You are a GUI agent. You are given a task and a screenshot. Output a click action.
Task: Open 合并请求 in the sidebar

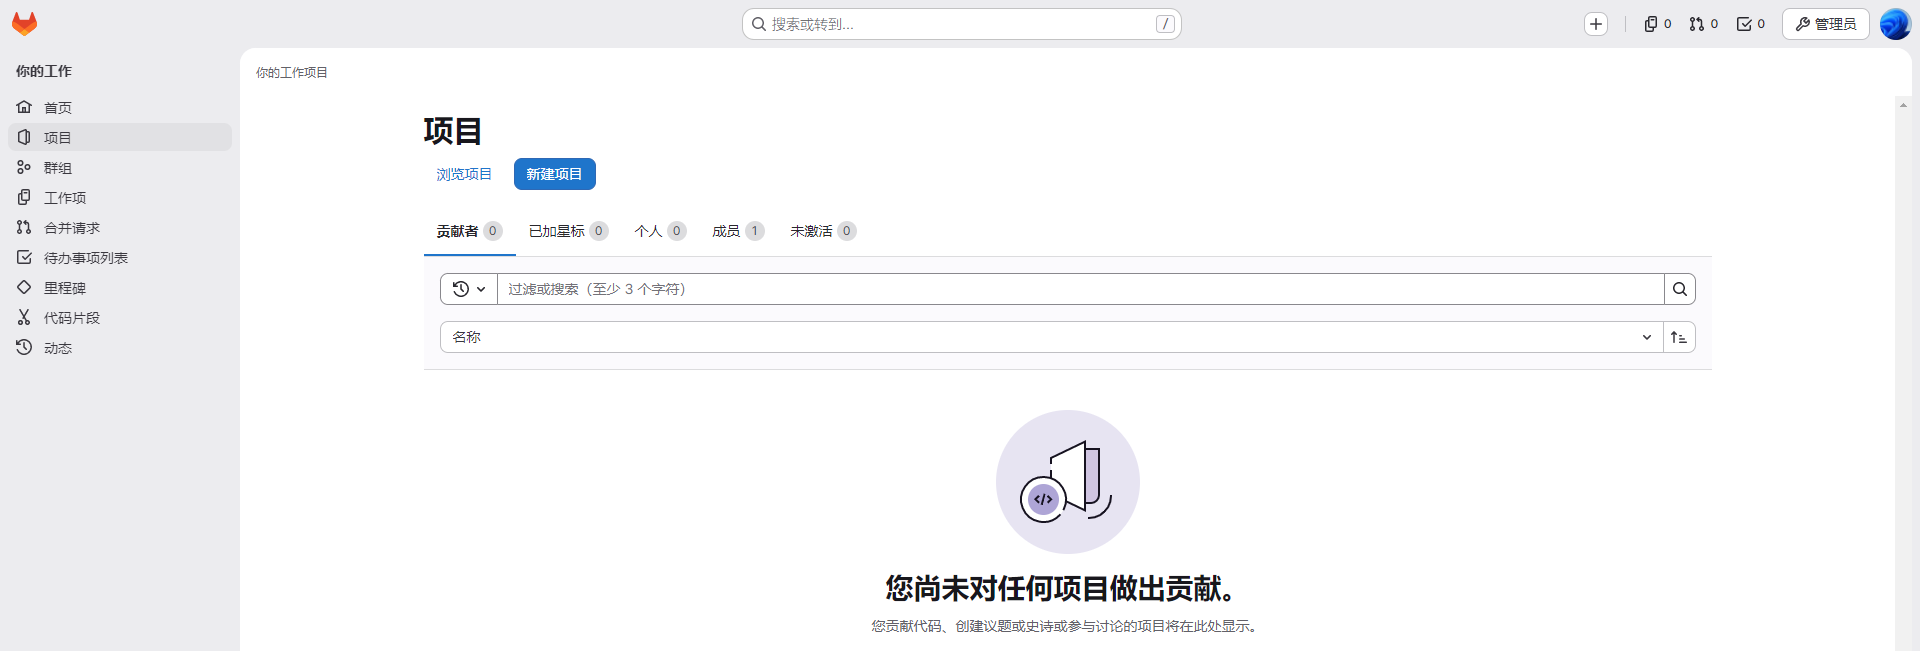click(x=120, y=227)
